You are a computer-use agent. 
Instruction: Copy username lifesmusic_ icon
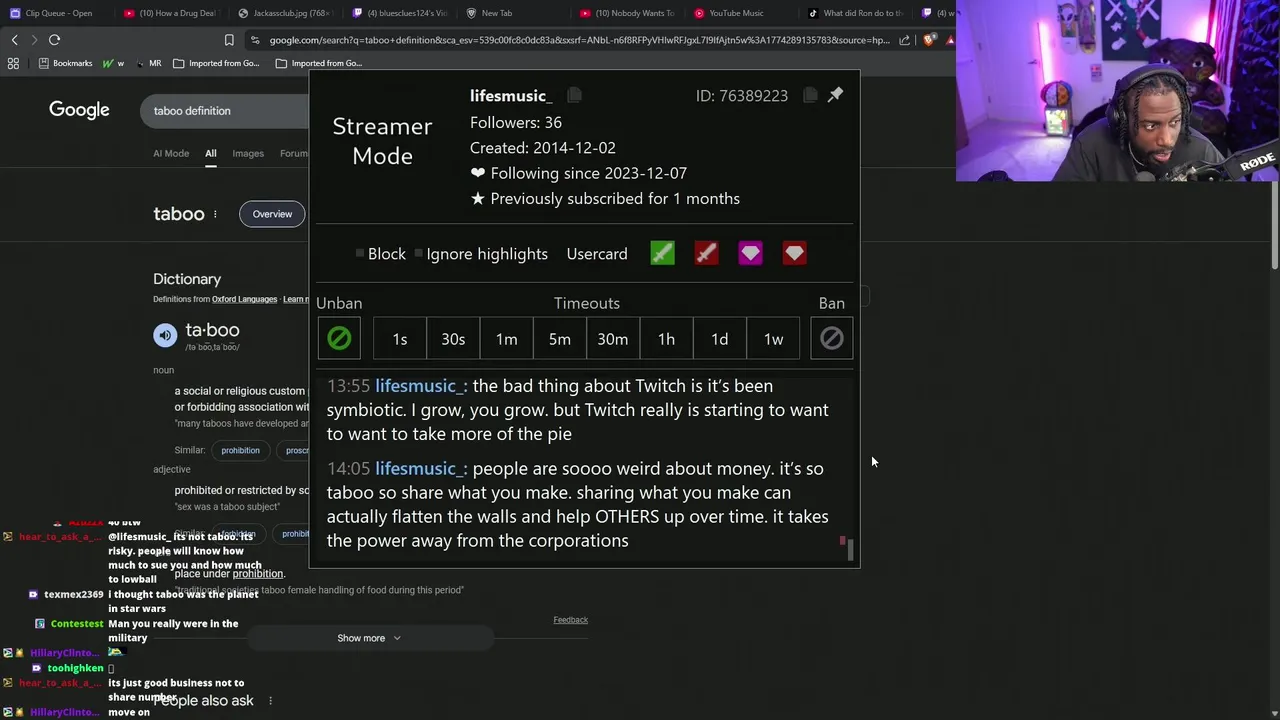[574, 95]
